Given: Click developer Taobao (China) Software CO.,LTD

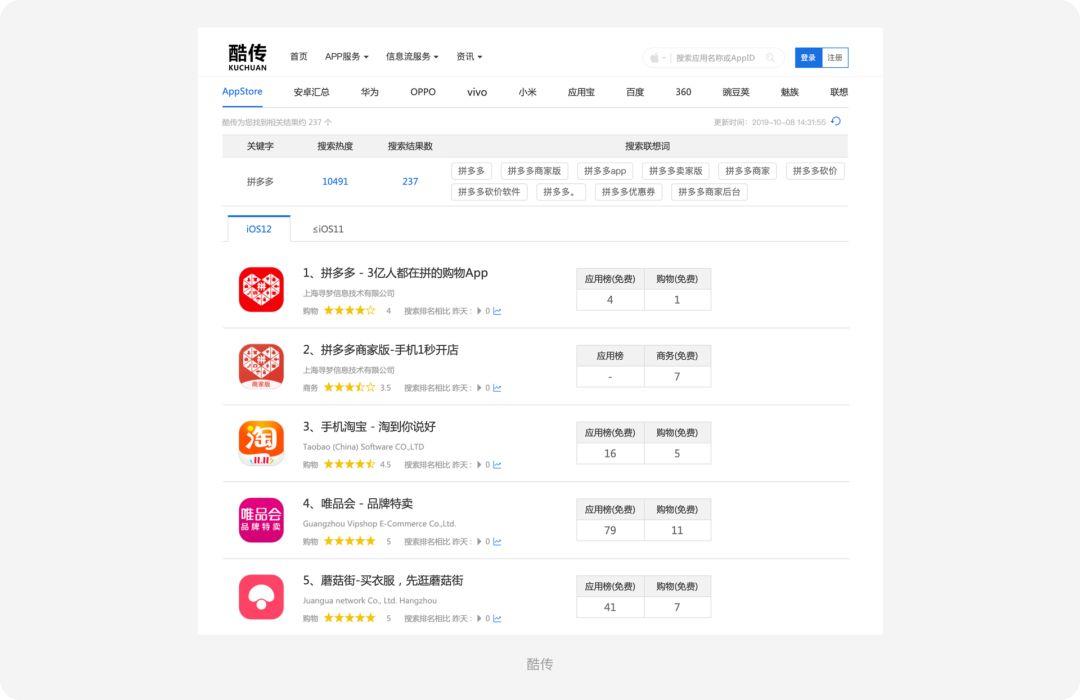Looking at the screenshot, I should click(x=364, y=447).
